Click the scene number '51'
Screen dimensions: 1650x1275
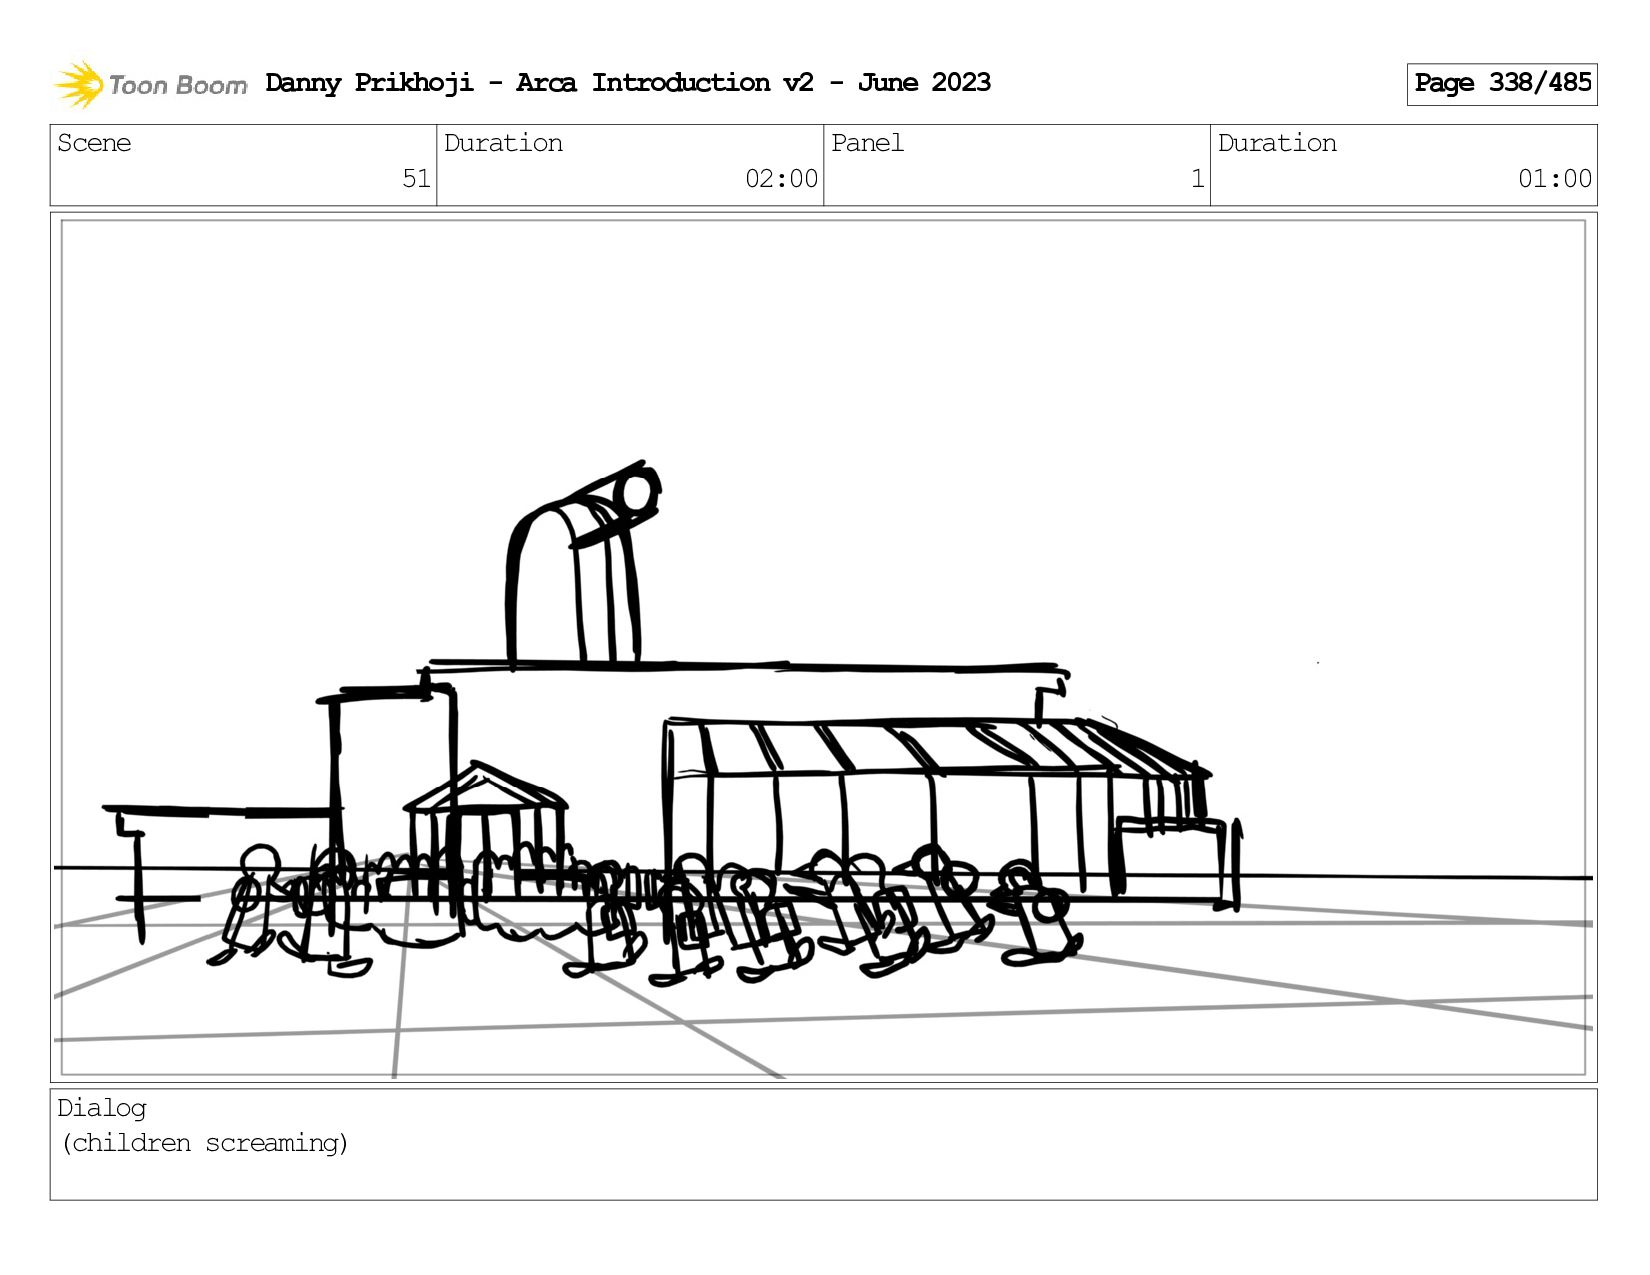pyautogui.click(x=416, y=179)
